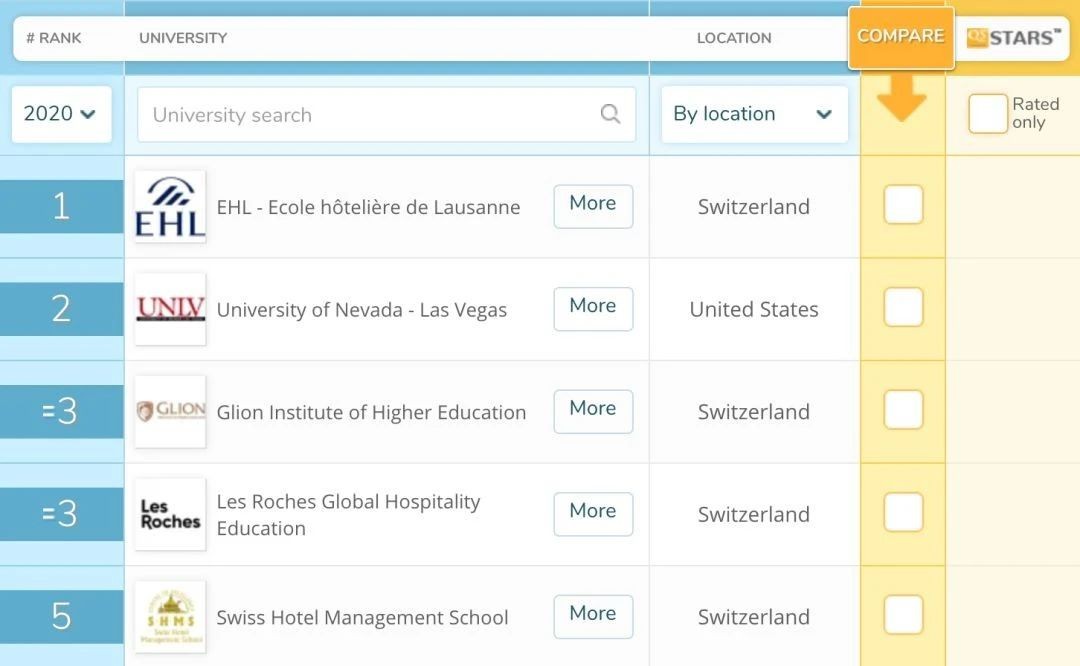Click the EHL university logo
Viewport: 1080px width, 666px height.
click(170, 207)
